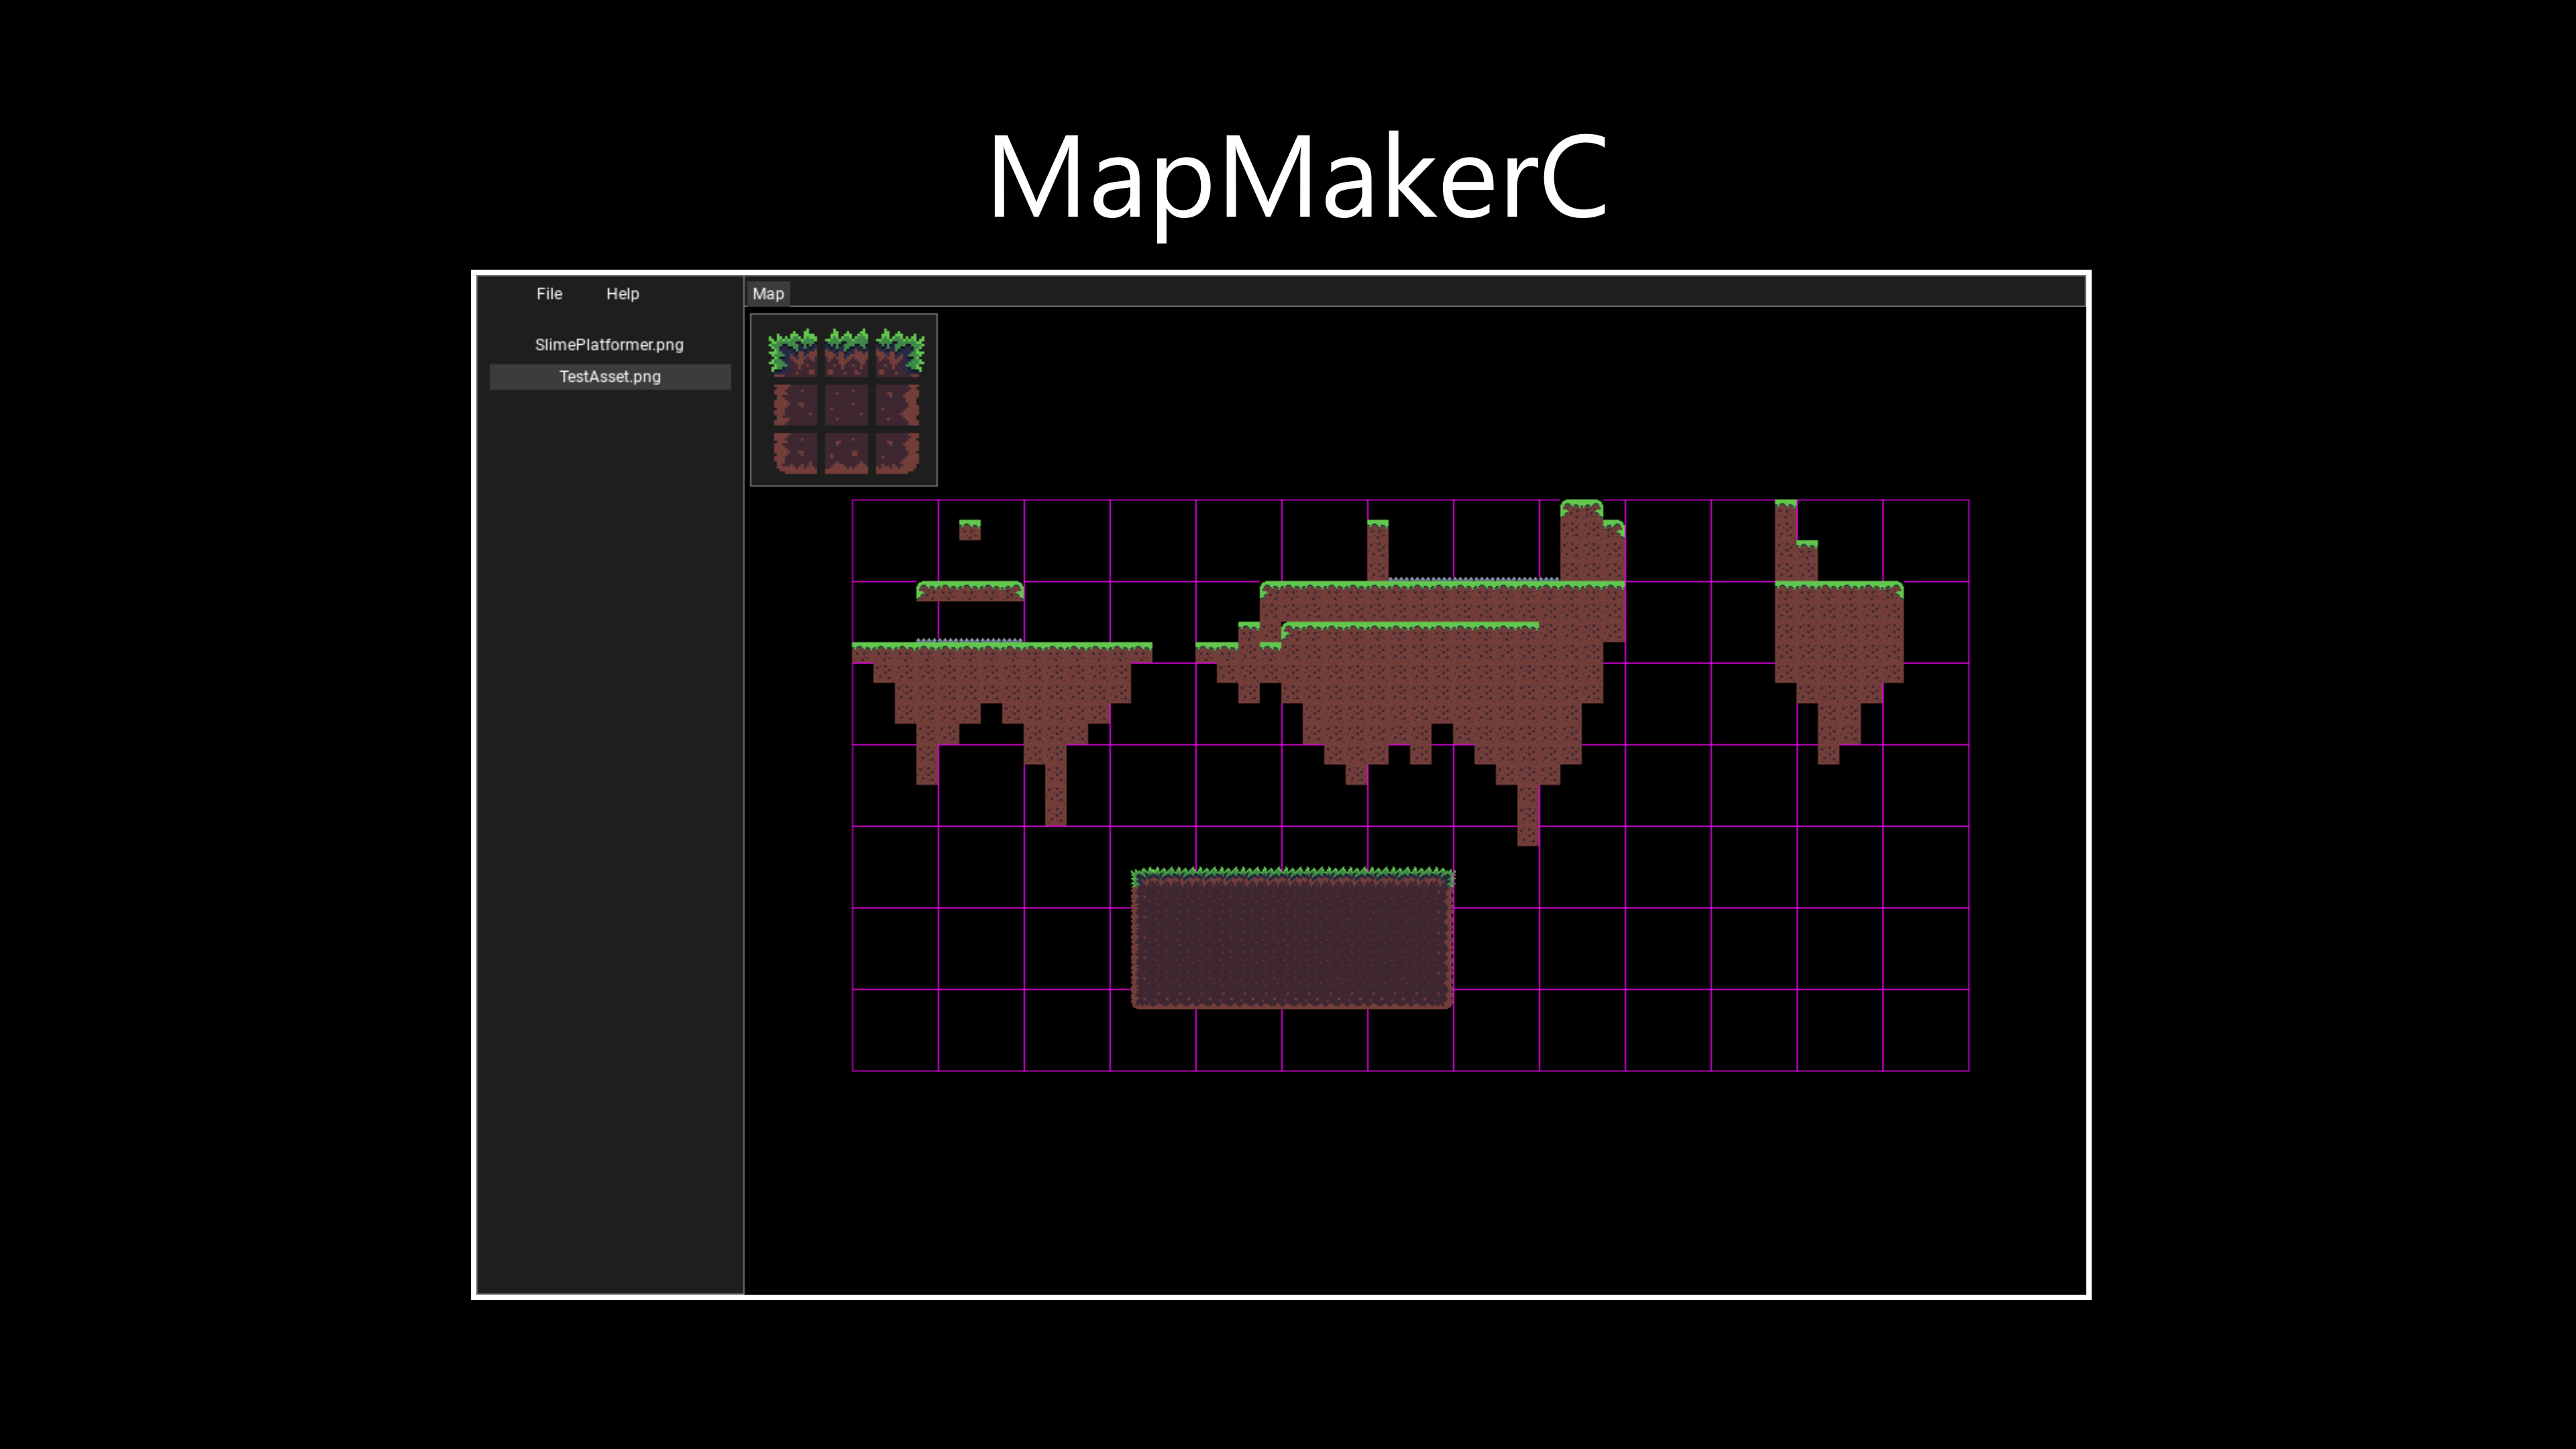Screen dimensions: 2576x1449
Task: Open the Help menu
Action: point(622,293)
